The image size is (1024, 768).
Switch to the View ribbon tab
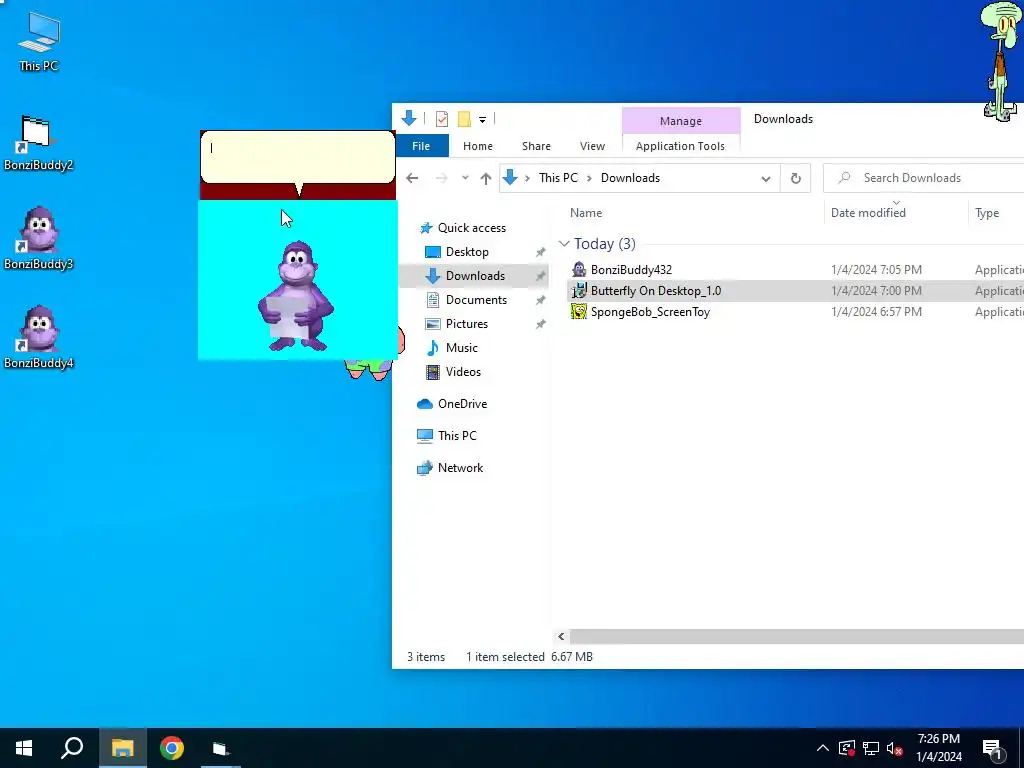[592, 146]
